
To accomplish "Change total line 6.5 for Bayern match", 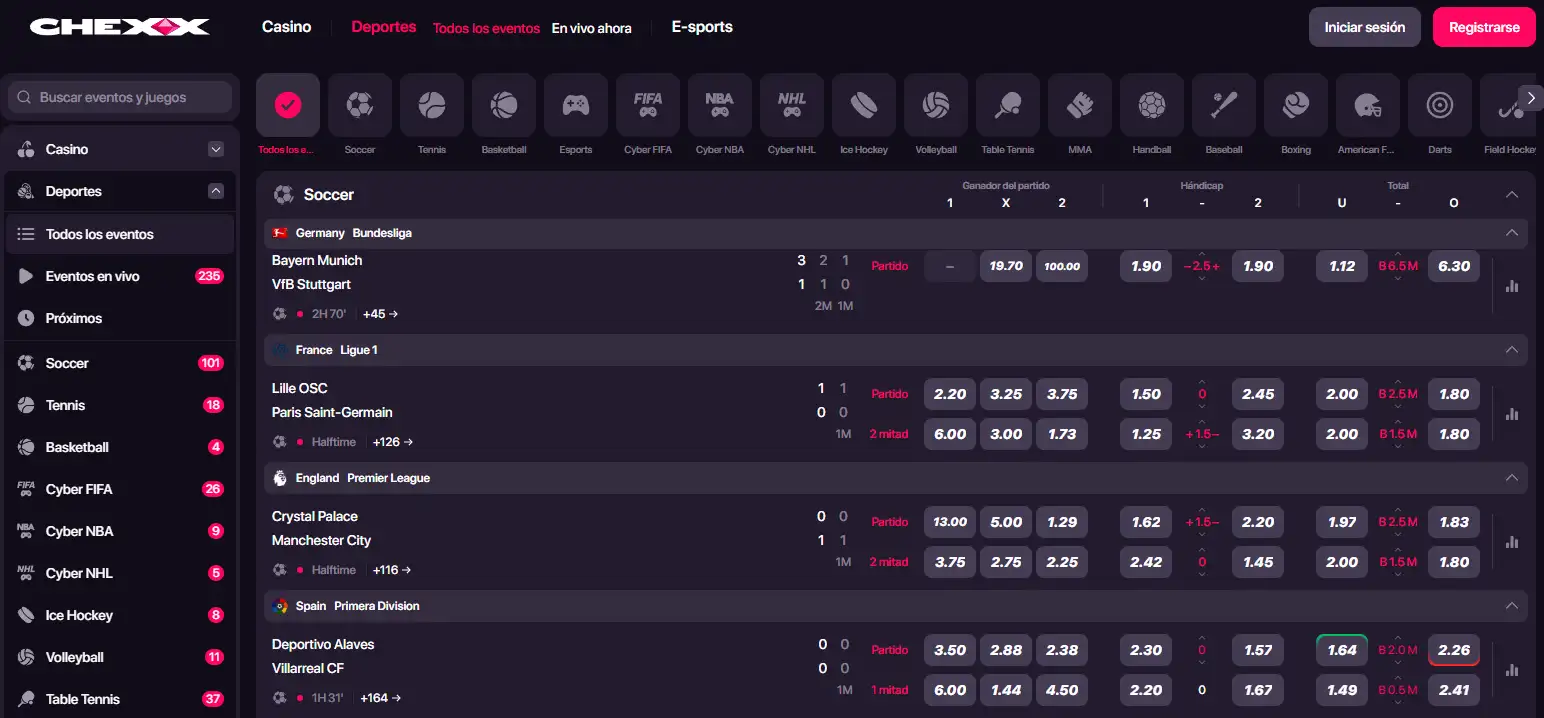I will (x=1398, y=266).
